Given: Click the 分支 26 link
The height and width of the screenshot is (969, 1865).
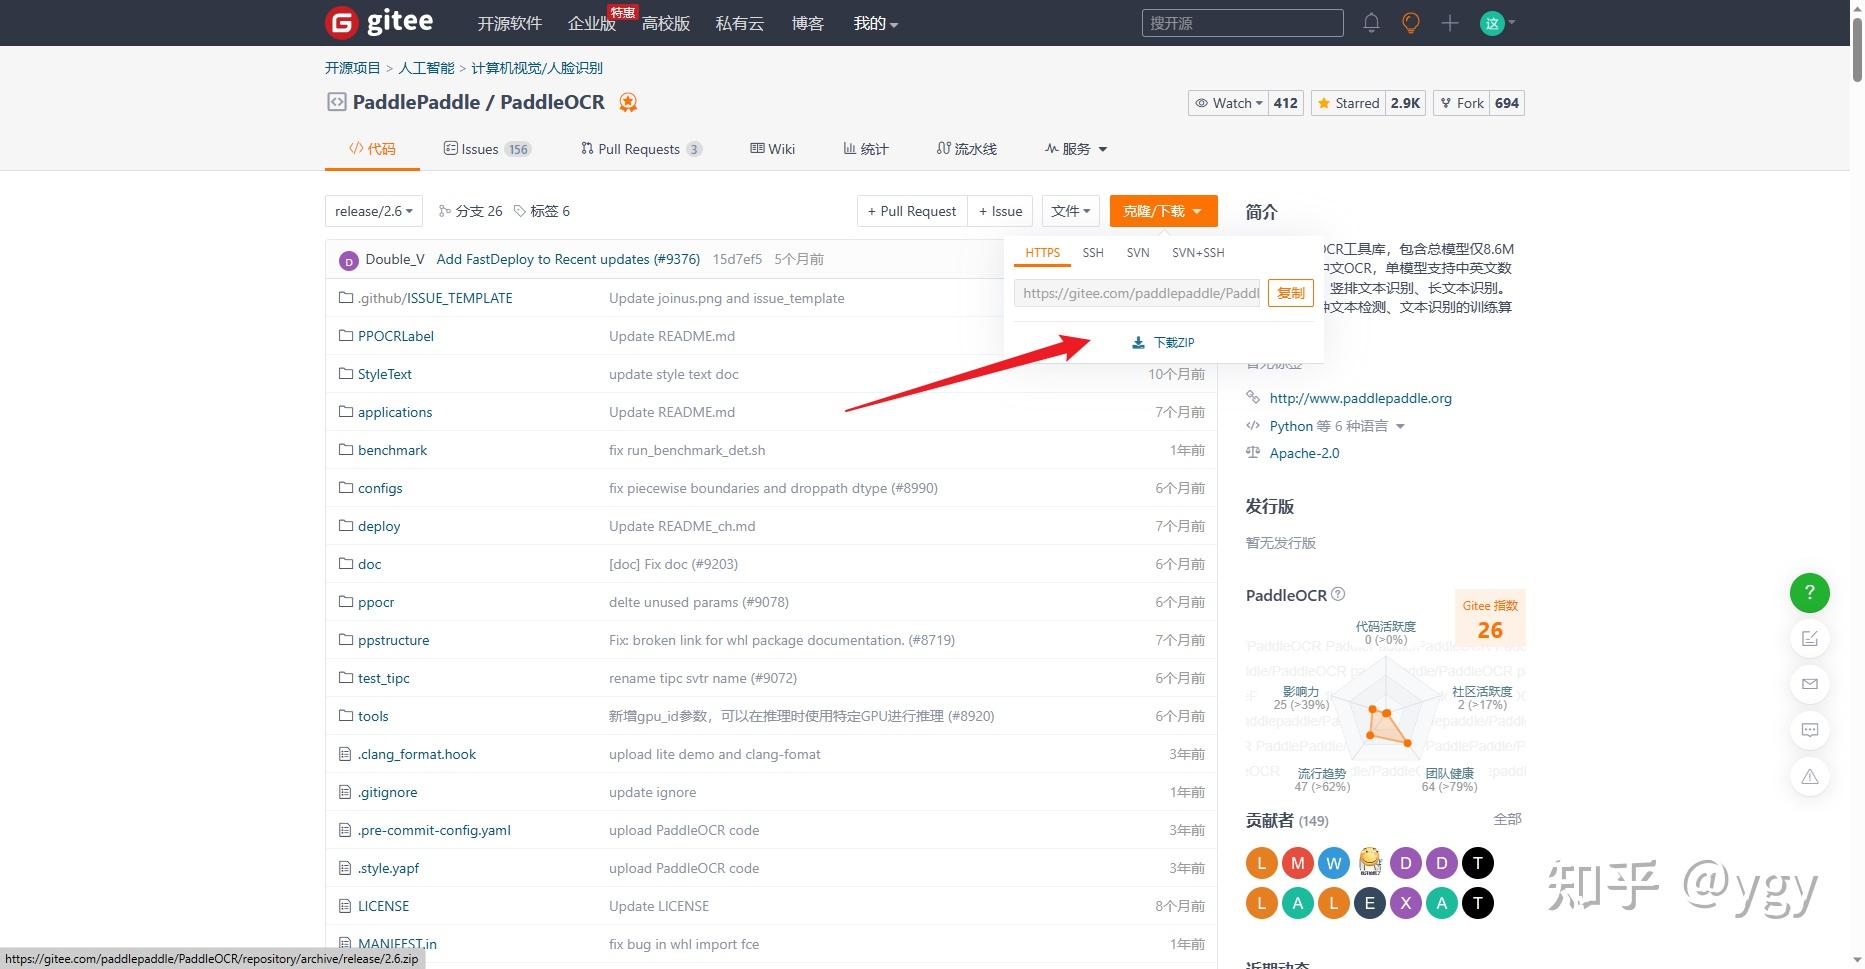Looking at the screenshot, I should coord(470,211).
